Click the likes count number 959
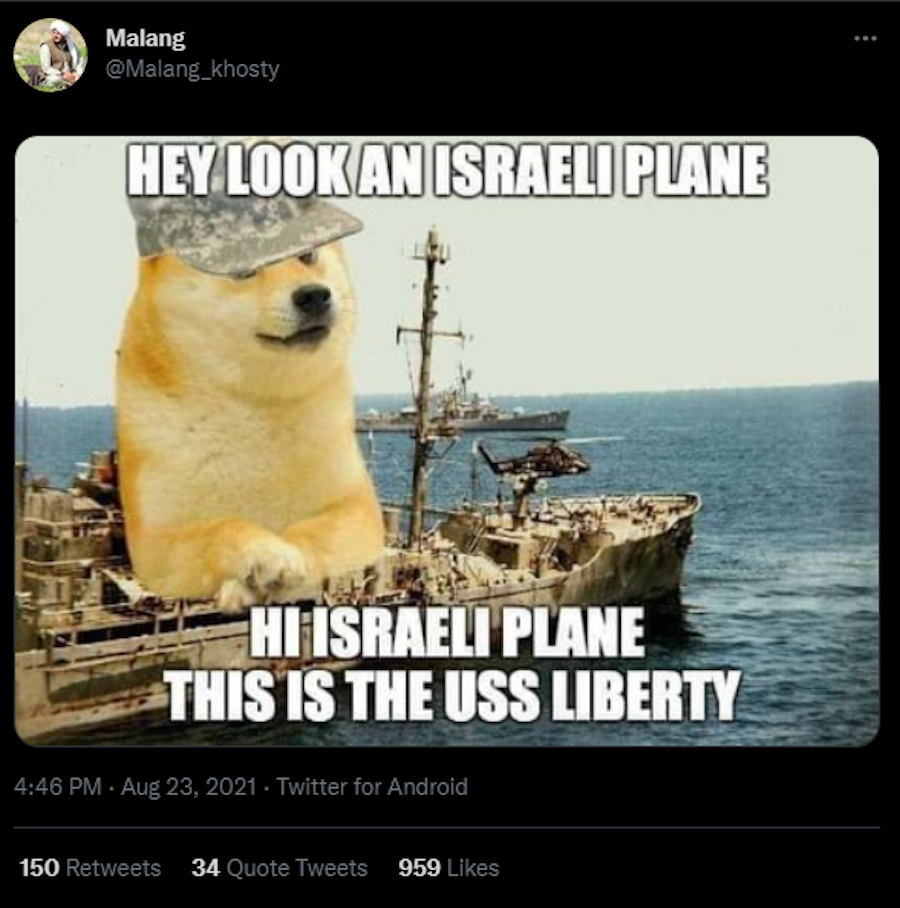This screenshot has width=900, height=908. pyautogui.click(x=419, y=868)
